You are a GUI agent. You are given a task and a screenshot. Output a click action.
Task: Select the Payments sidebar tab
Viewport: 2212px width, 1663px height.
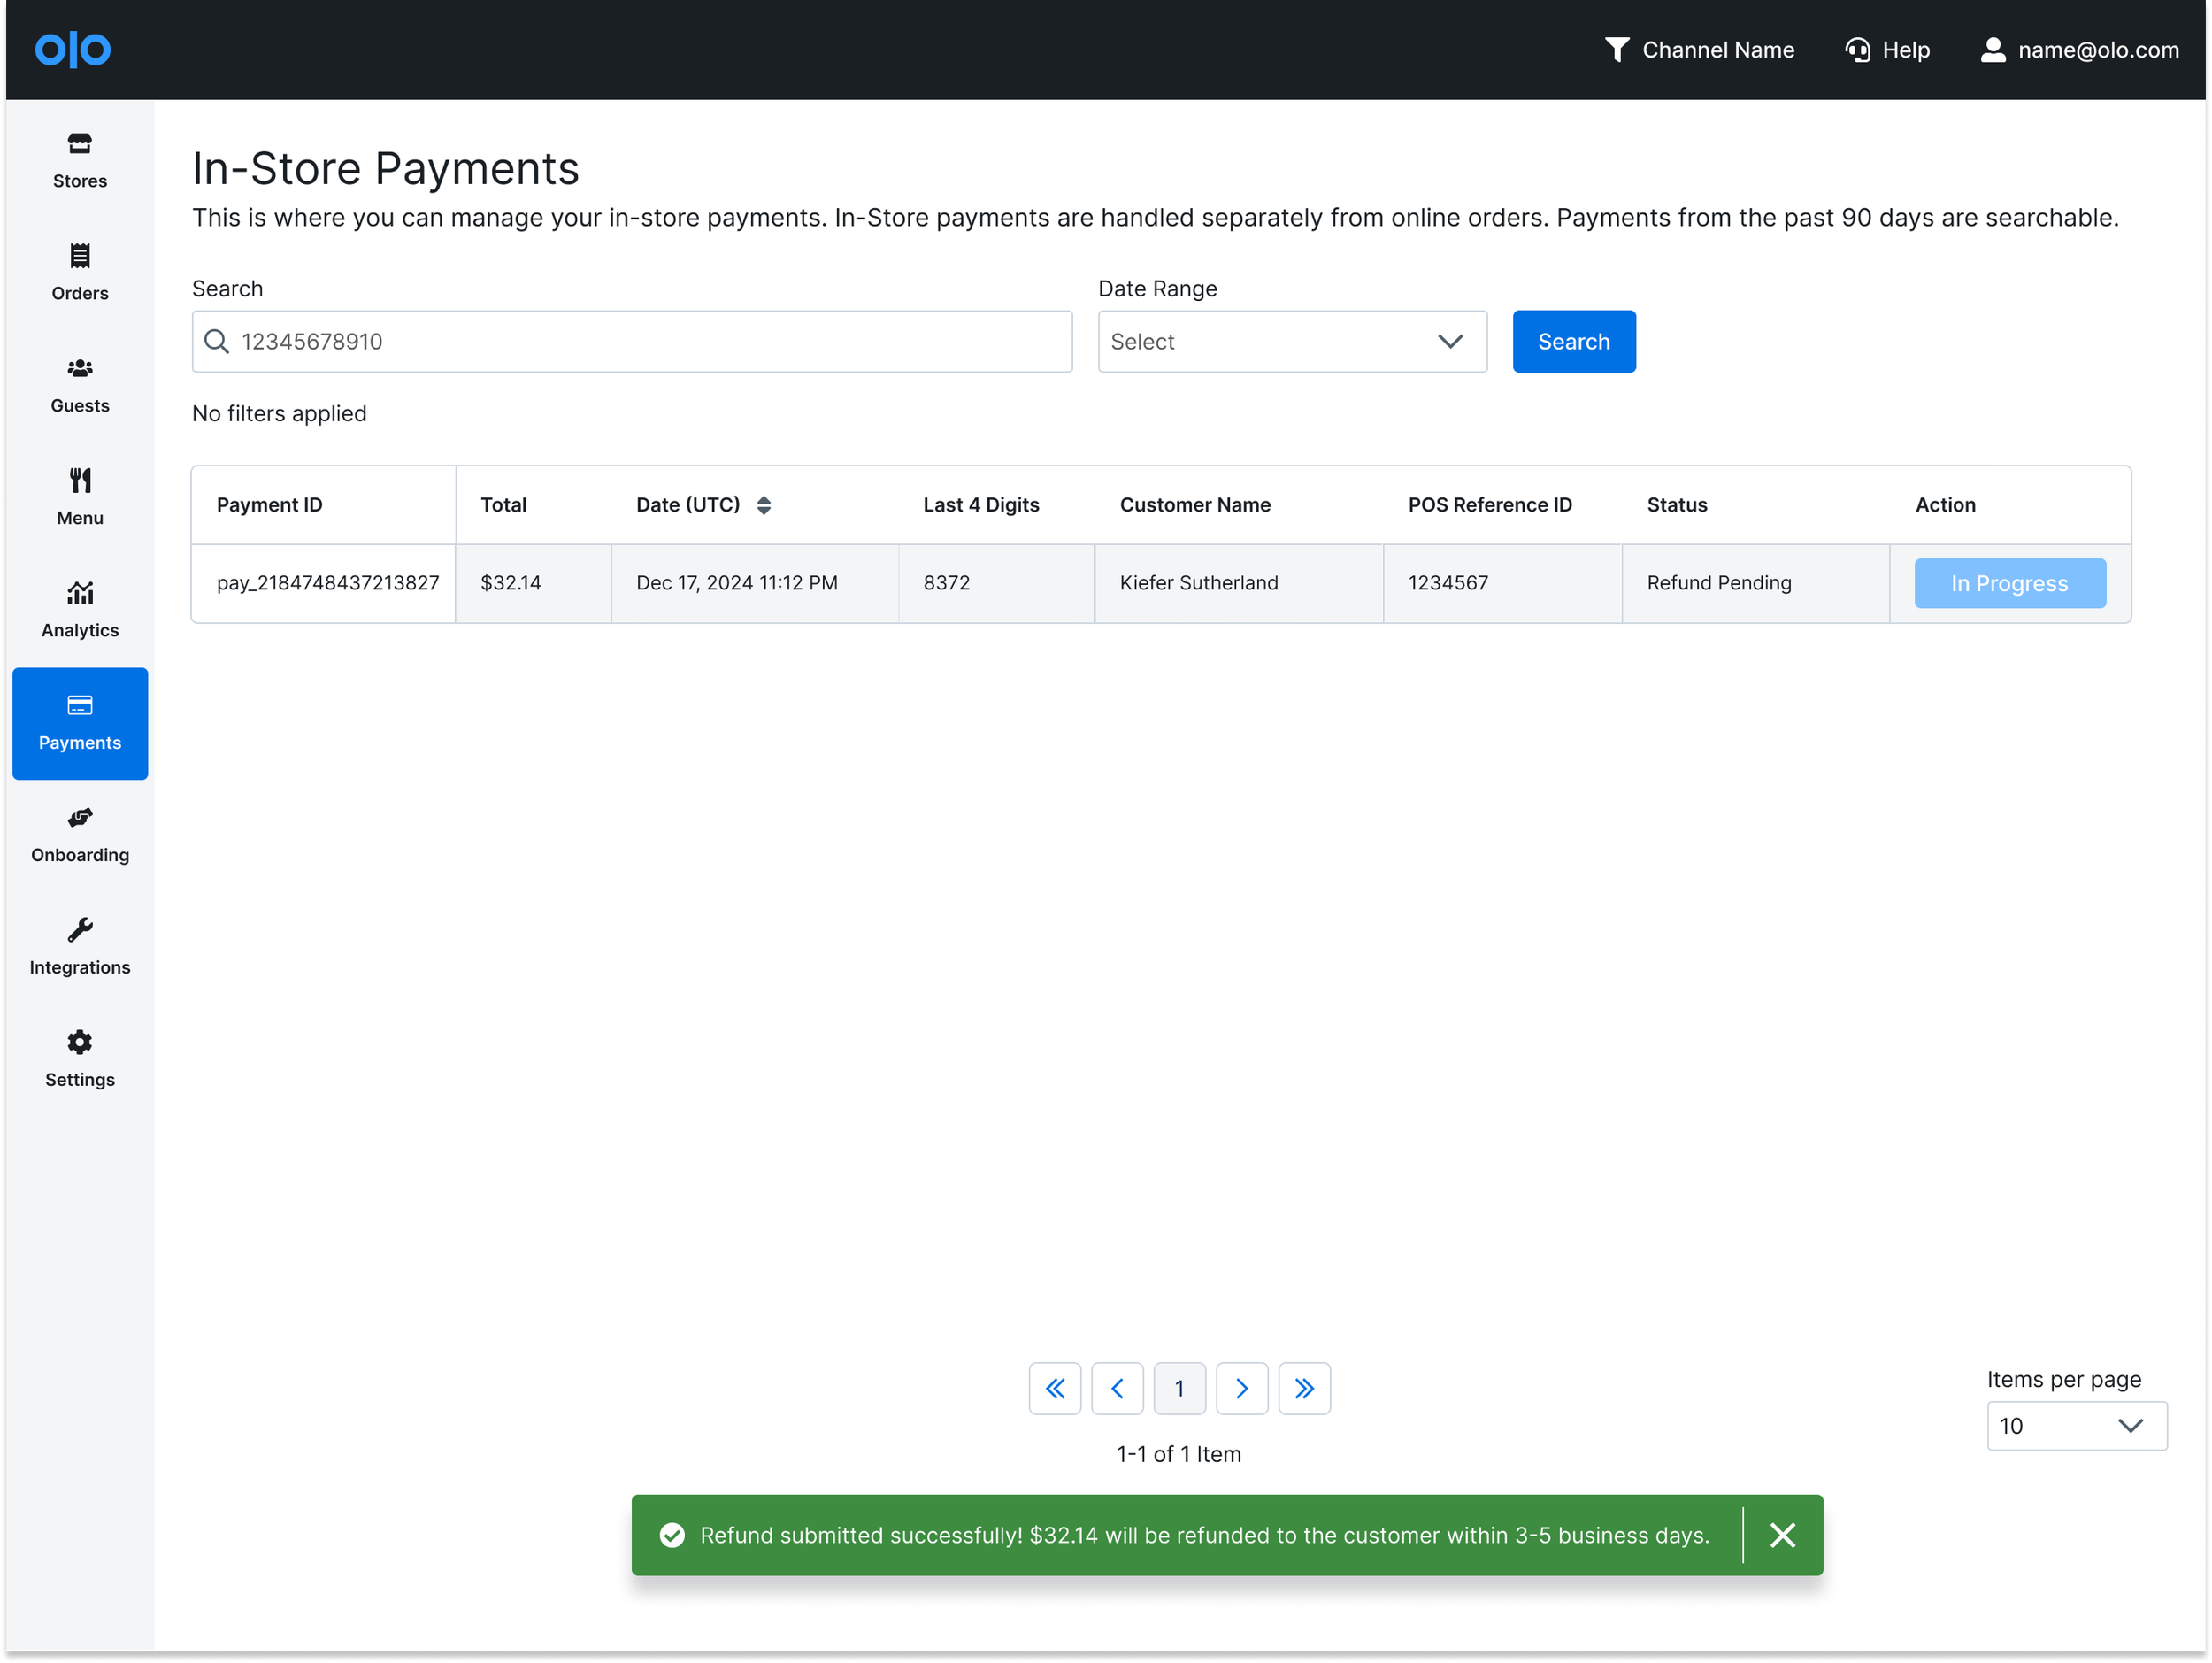(80, 723)
